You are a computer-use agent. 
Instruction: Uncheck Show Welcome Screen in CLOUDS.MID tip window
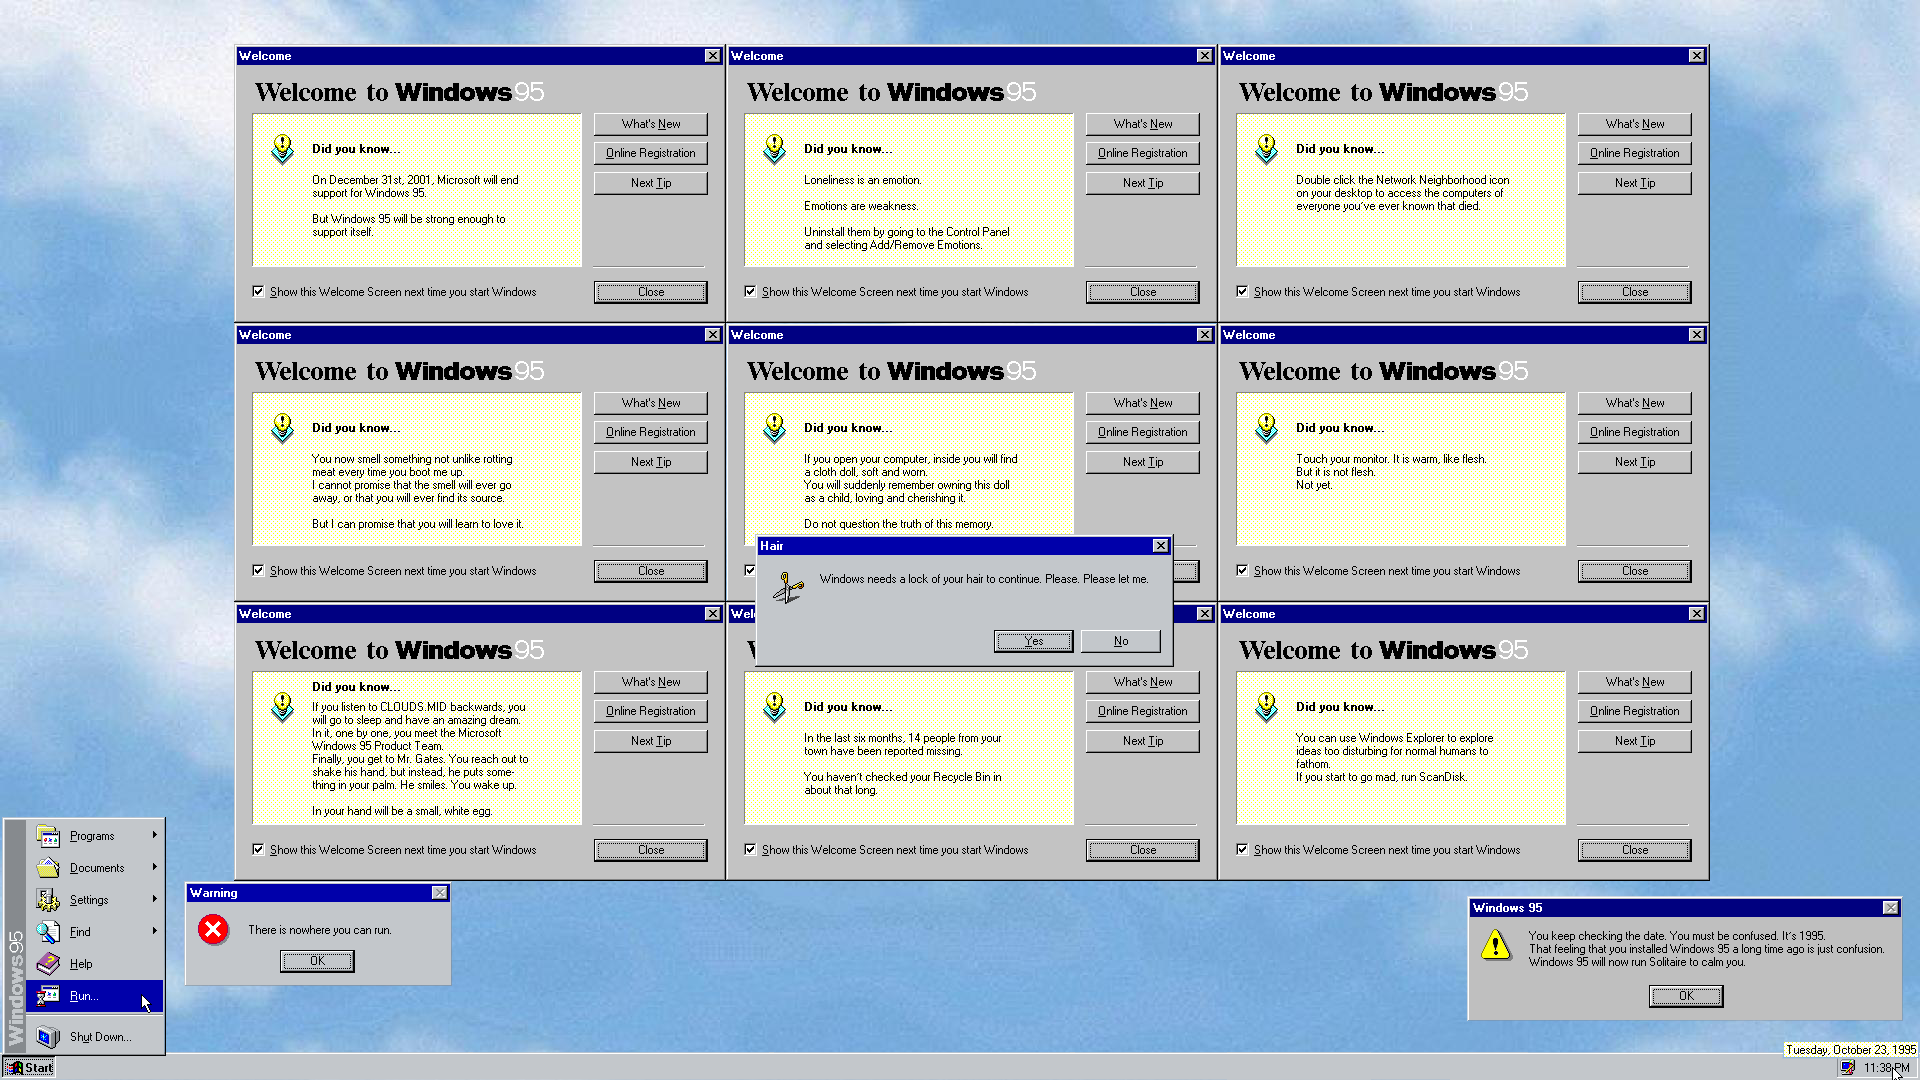[x=259, y=850]
